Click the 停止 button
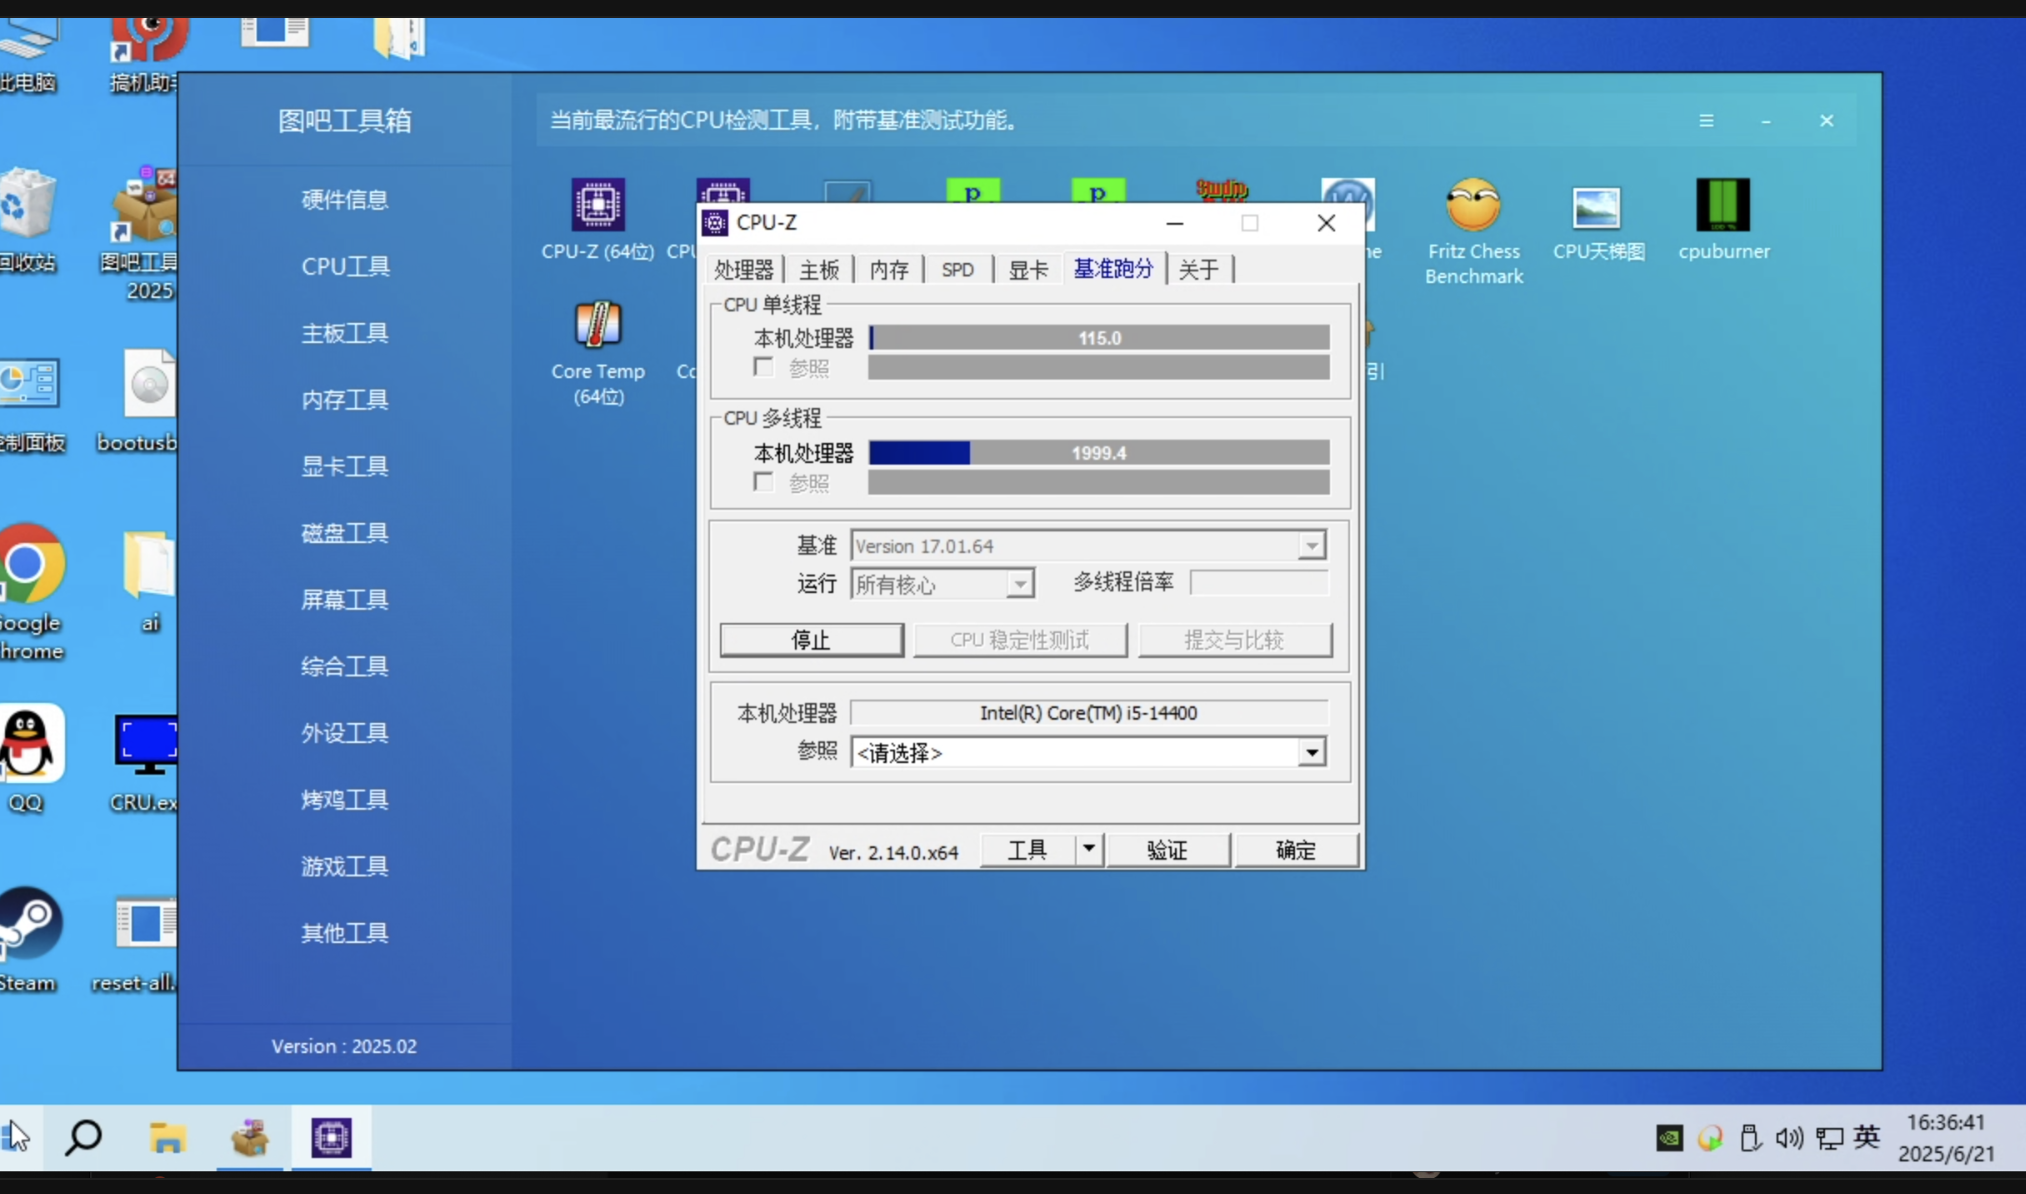 click(811, 640)
